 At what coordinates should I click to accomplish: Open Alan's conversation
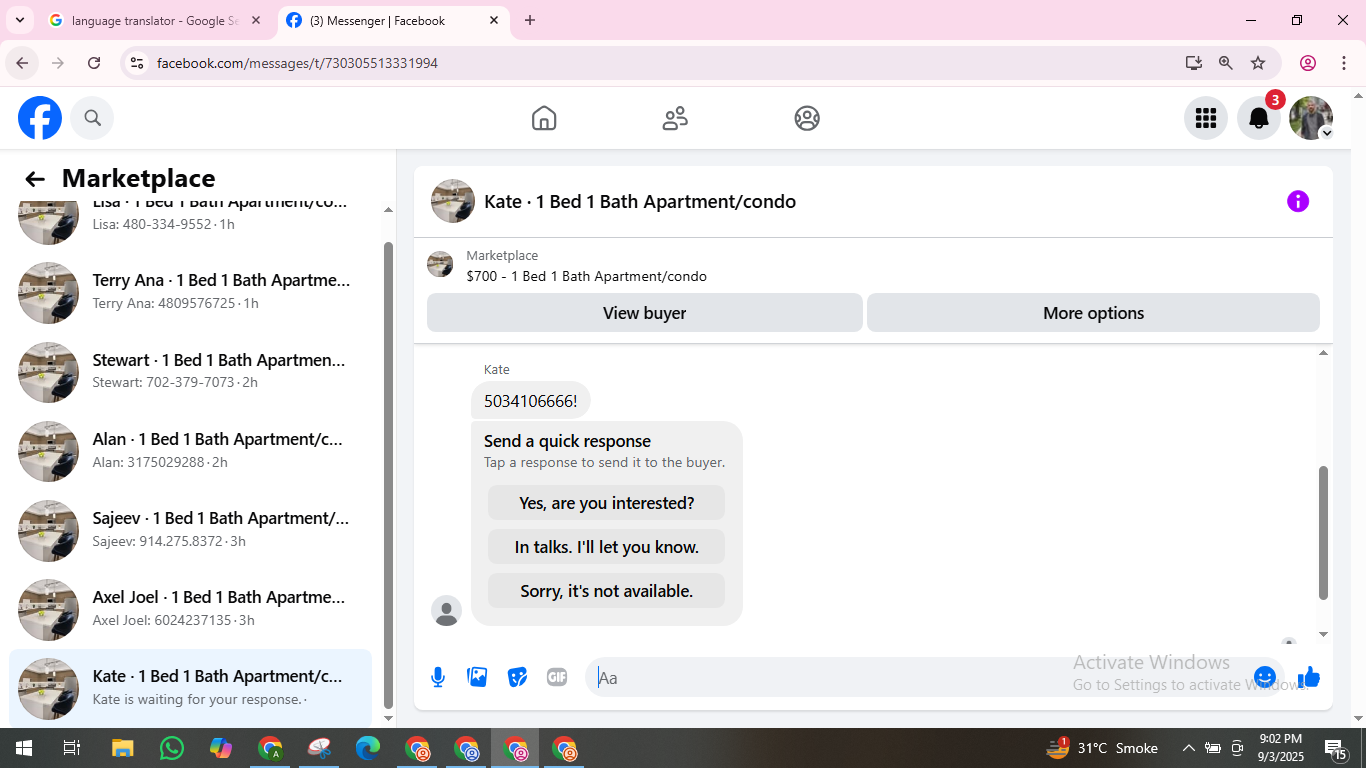tap(190, 450)
